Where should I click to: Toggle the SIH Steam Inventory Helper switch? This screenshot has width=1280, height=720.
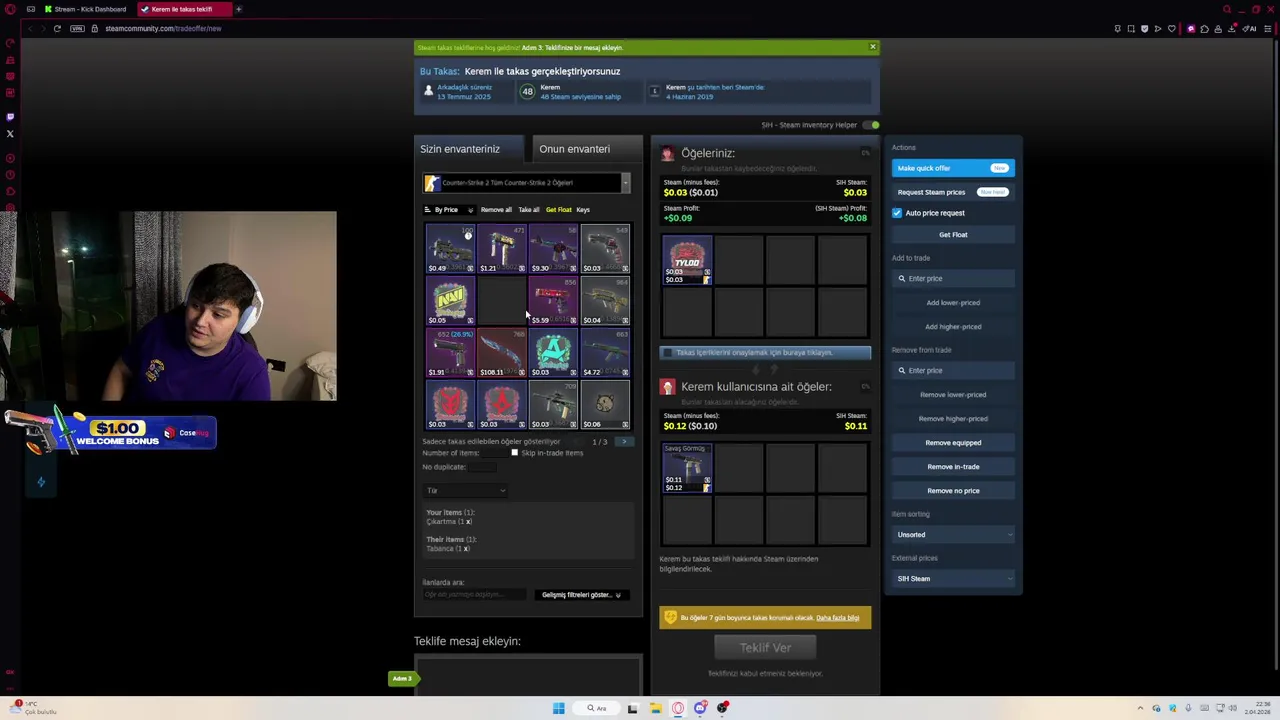(873, 125)
